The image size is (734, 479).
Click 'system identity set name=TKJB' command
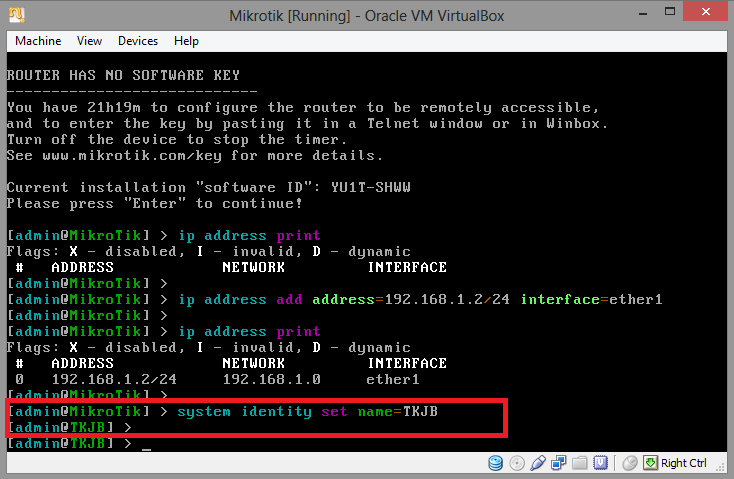pos(308,412)
